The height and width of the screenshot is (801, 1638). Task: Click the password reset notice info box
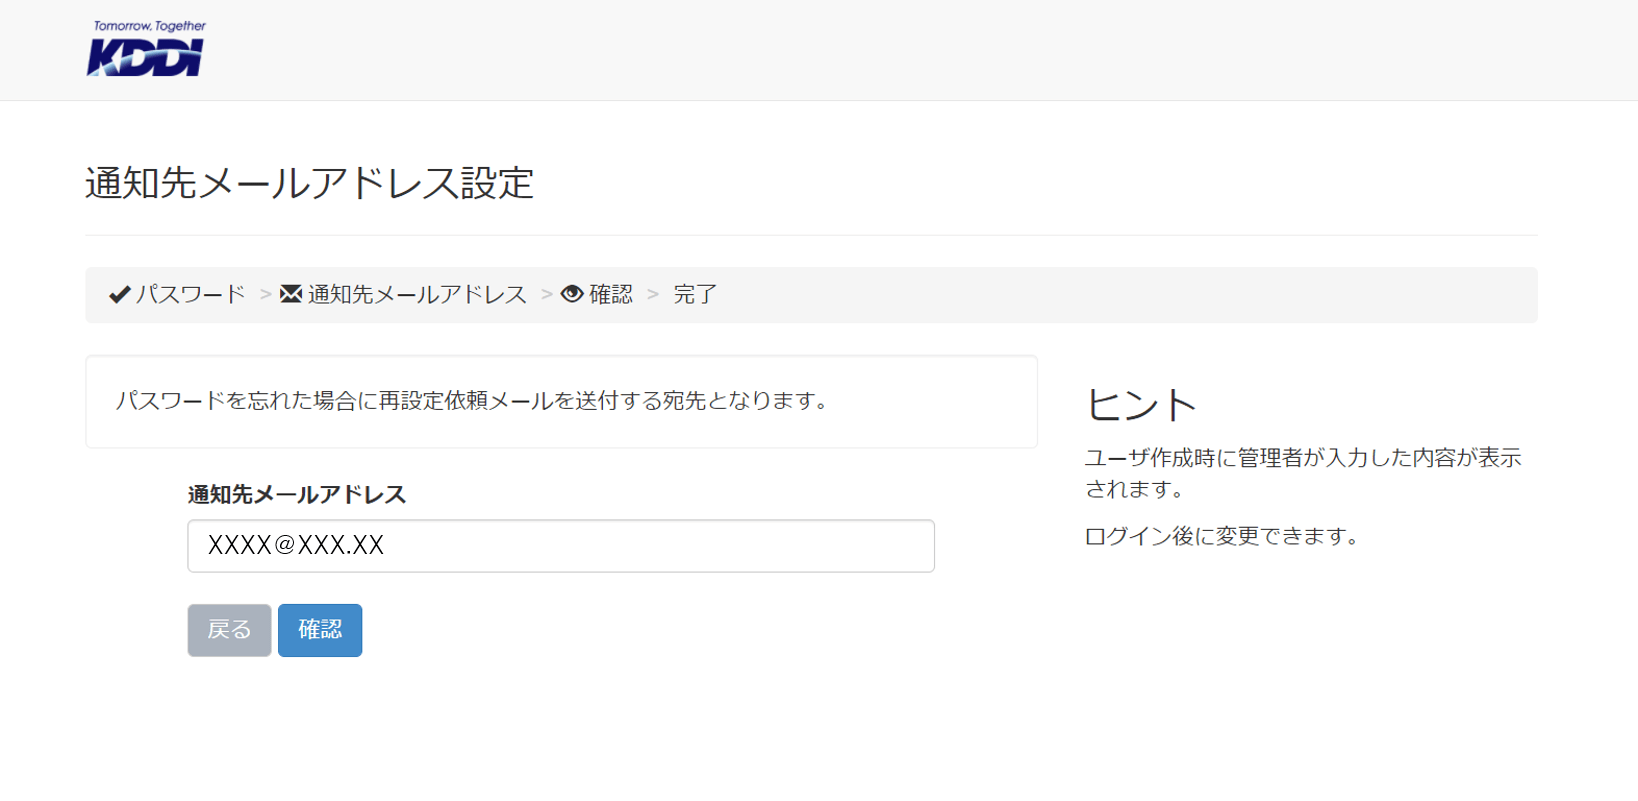click(x=561, y=401)
